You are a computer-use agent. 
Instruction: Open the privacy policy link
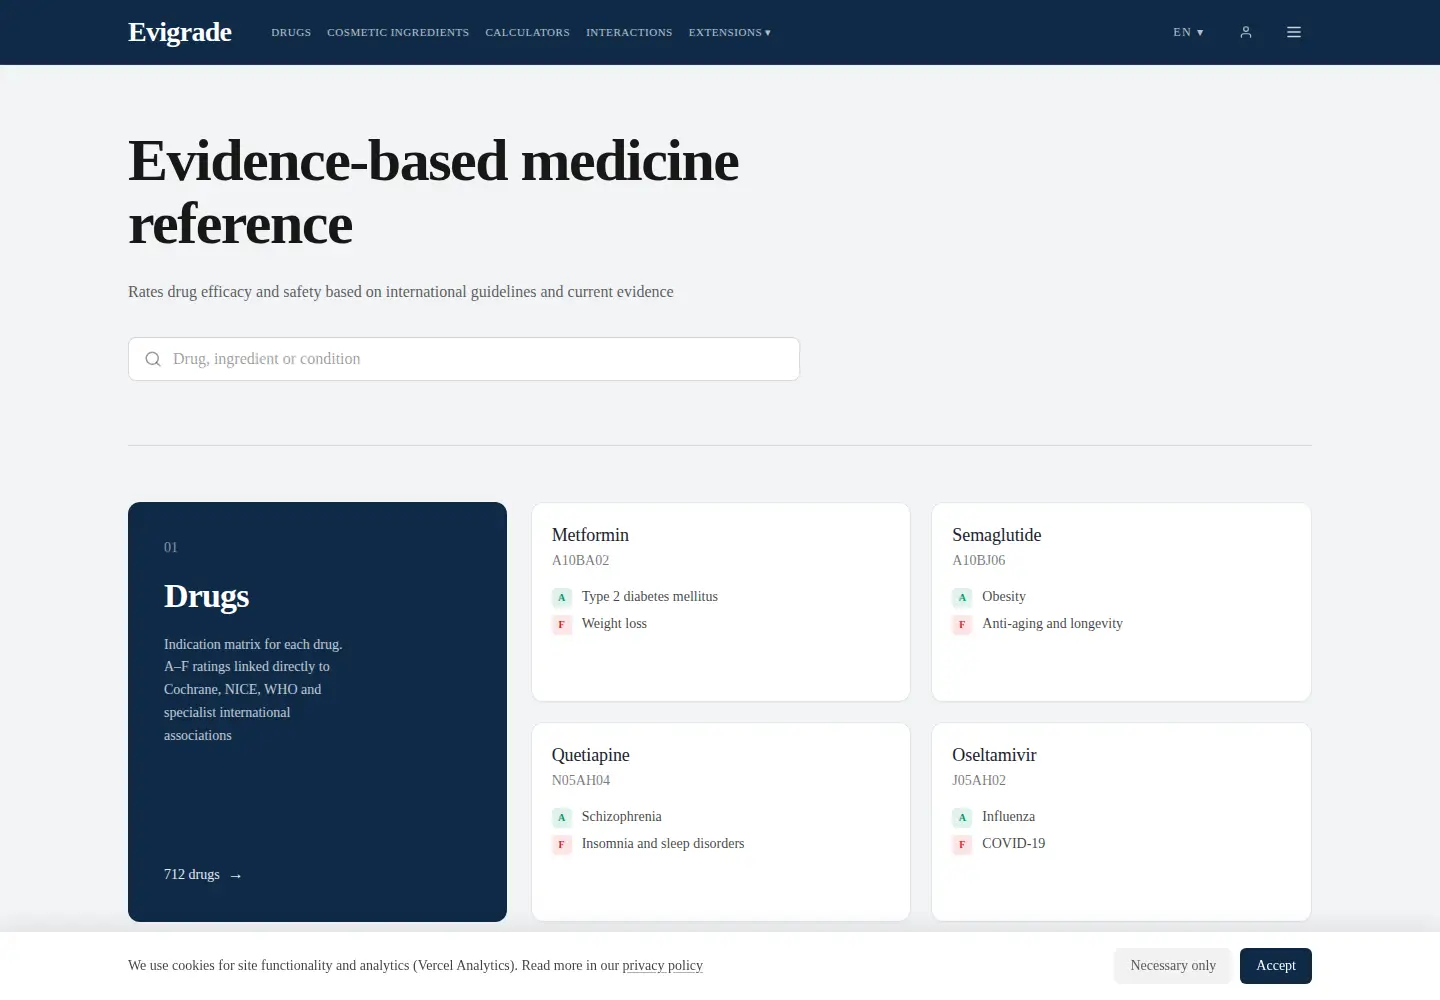(662, 966)
